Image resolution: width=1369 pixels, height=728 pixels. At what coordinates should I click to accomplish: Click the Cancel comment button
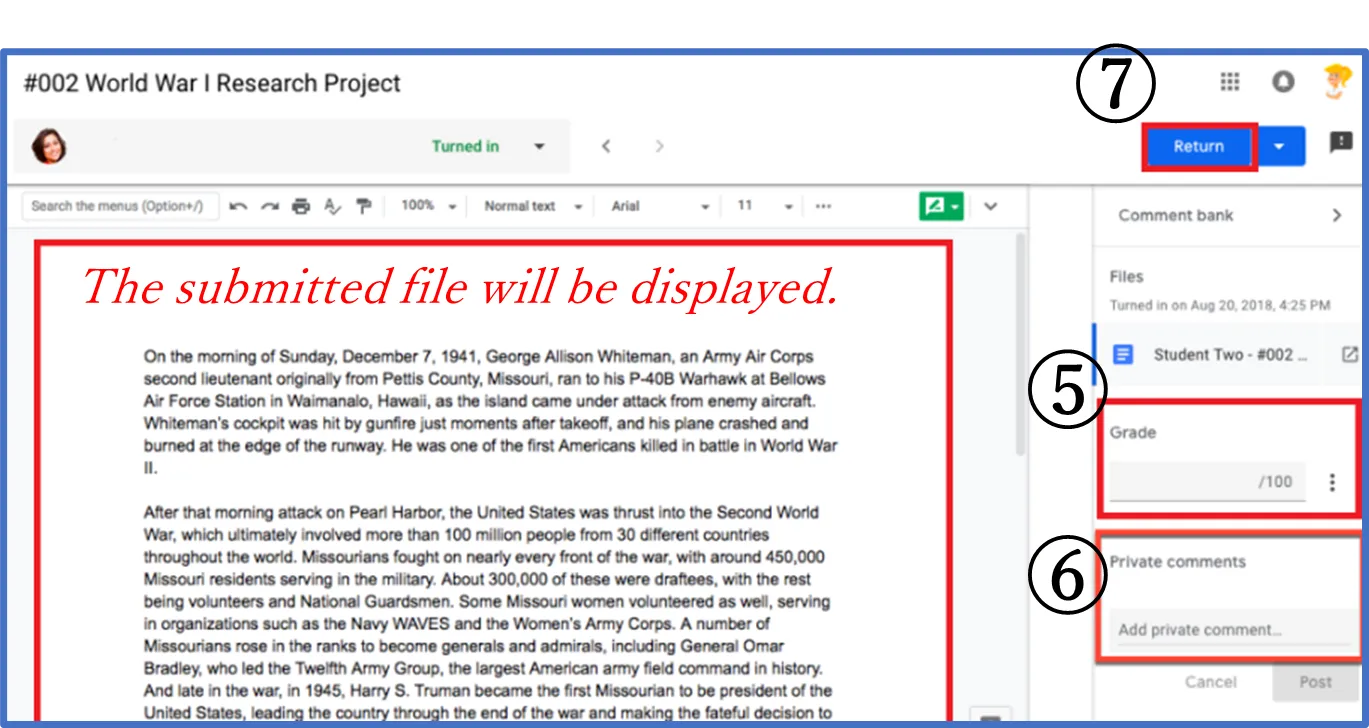coord(1210,682)
